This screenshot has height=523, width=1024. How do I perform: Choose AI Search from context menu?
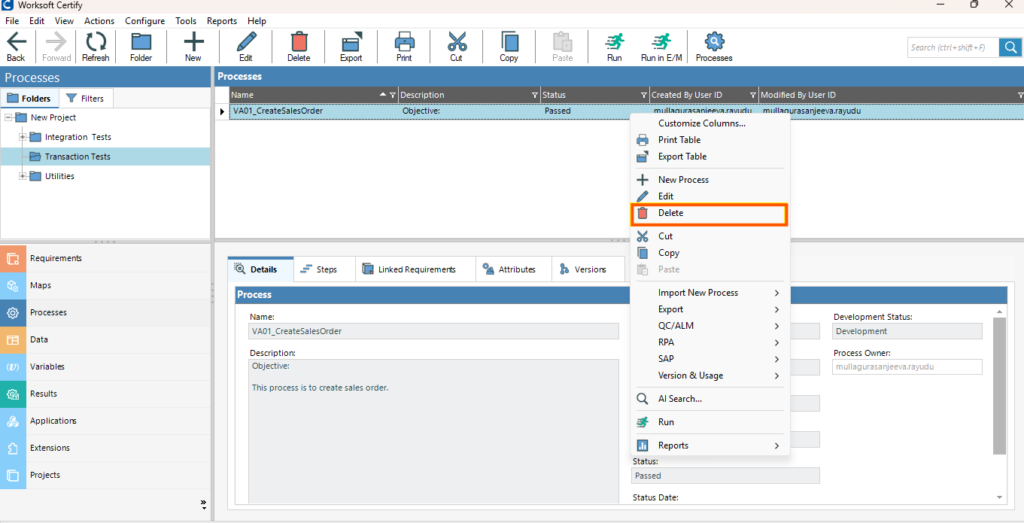pyautogui.click(x=710, y=399)
